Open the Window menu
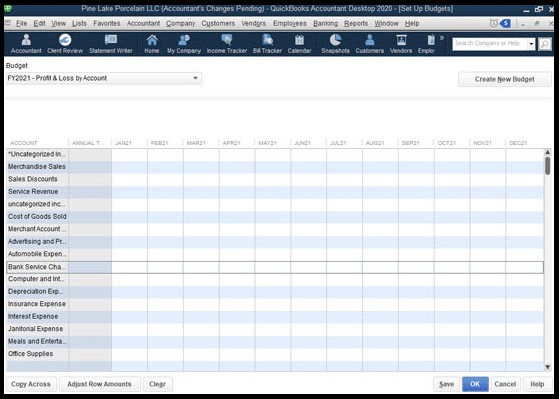The width and height of the screenshot is (560, 399). [x=386, y=24]
